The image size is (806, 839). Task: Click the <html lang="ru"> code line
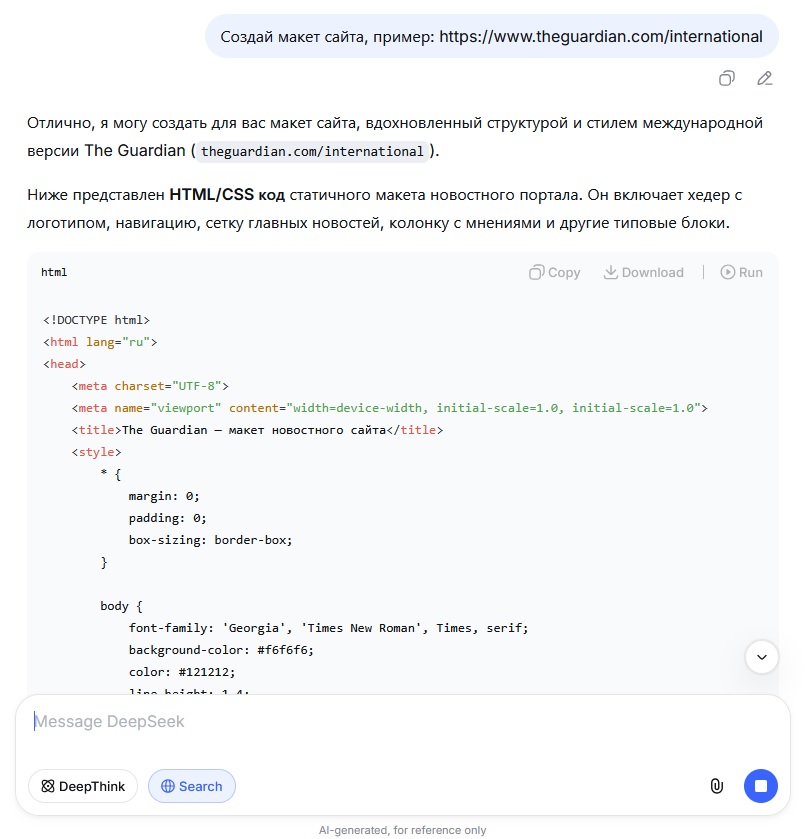pyautogui.click(x=100, y=342)
